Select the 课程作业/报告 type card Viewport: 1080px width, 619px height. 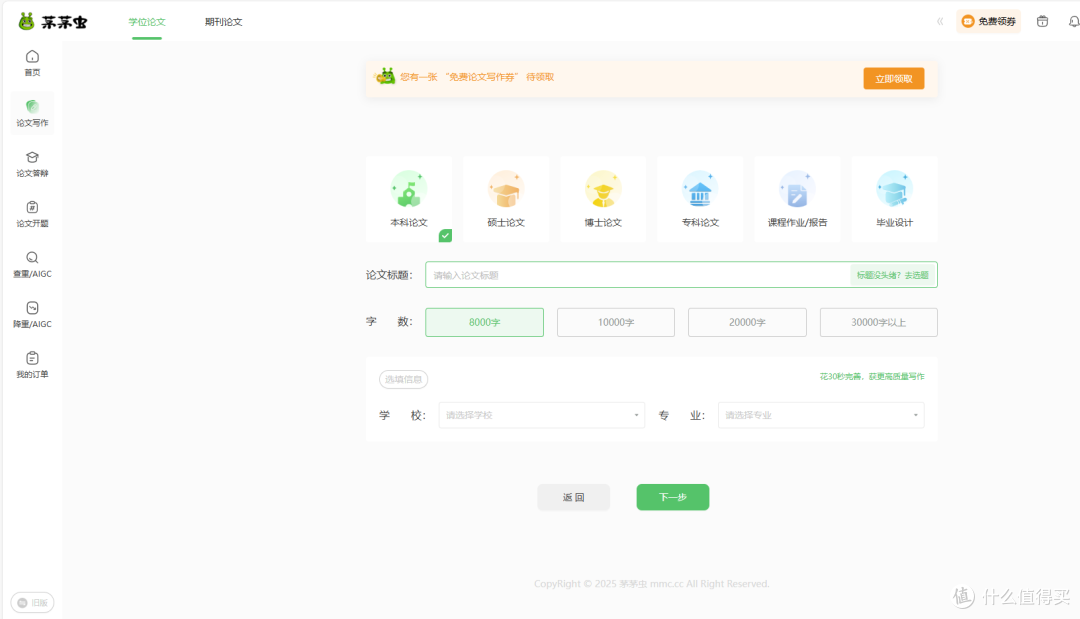pos(798,199)
